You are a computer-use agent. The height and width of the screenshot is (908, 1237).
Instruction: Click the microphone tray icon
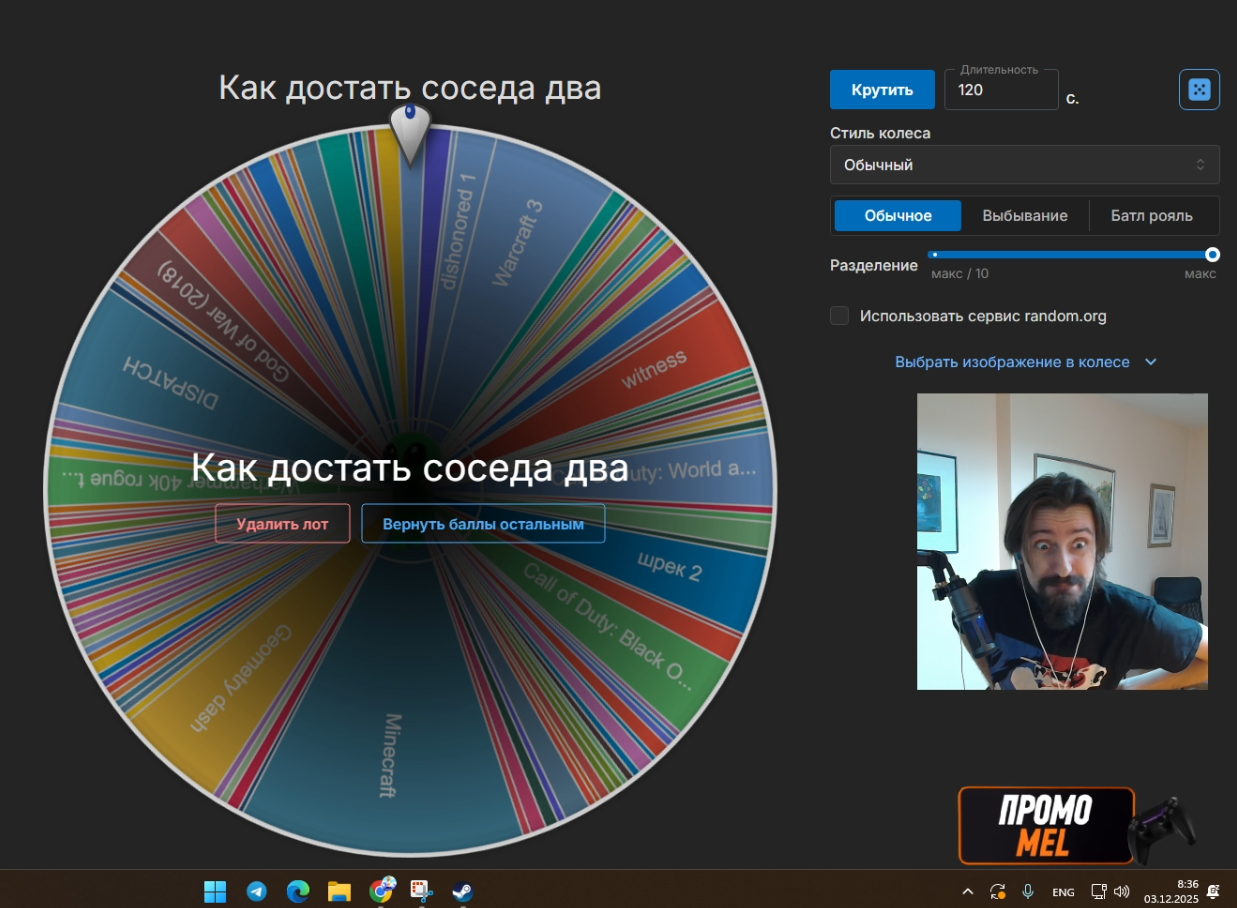point(1028,891)
